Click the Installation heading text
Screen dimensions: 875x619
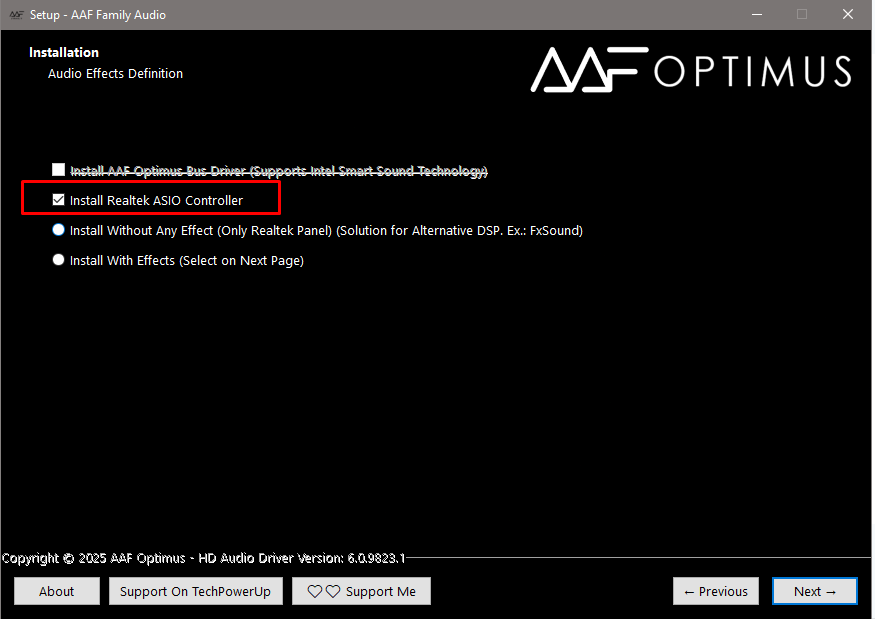pyautogui.click(x=64, y=52)
